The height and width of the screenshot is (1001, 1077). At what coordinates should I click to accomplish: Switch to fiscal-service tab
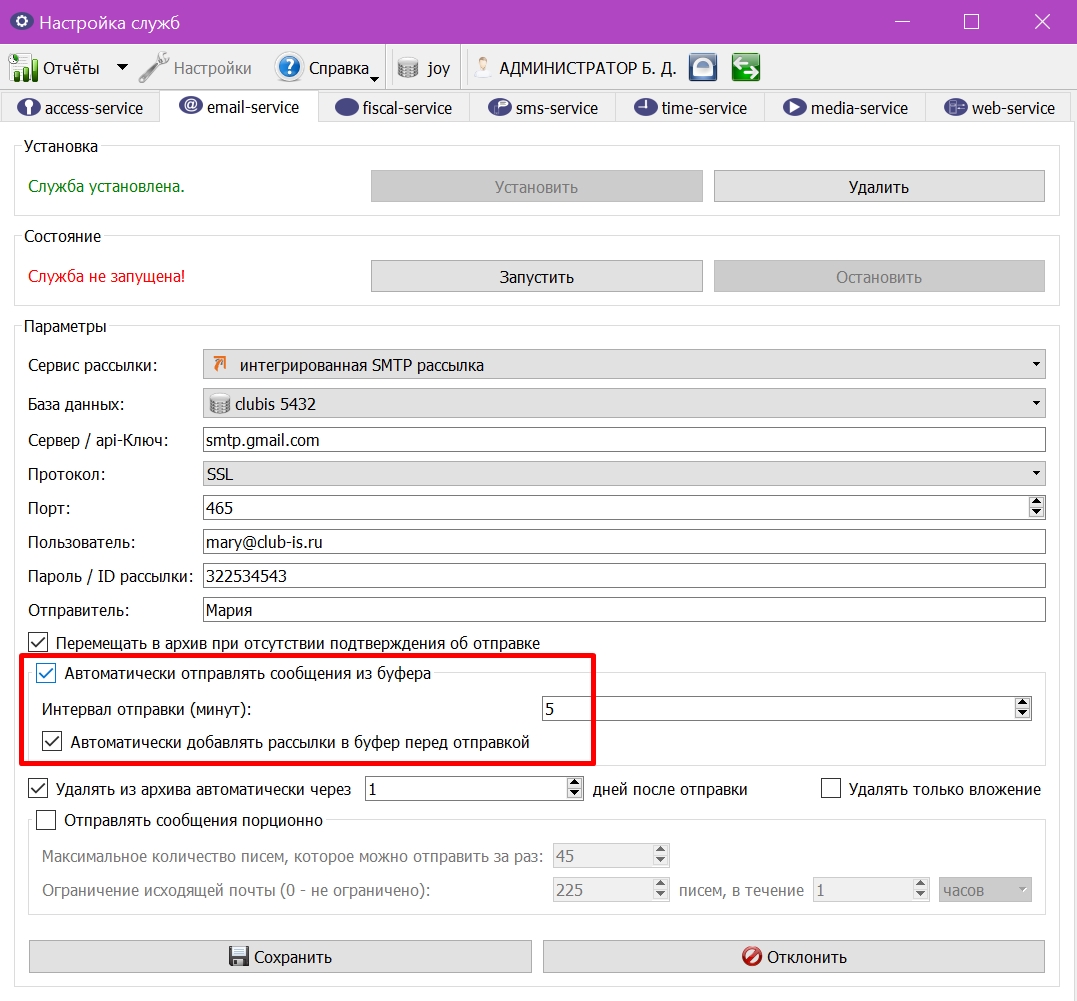click(394, 108)
